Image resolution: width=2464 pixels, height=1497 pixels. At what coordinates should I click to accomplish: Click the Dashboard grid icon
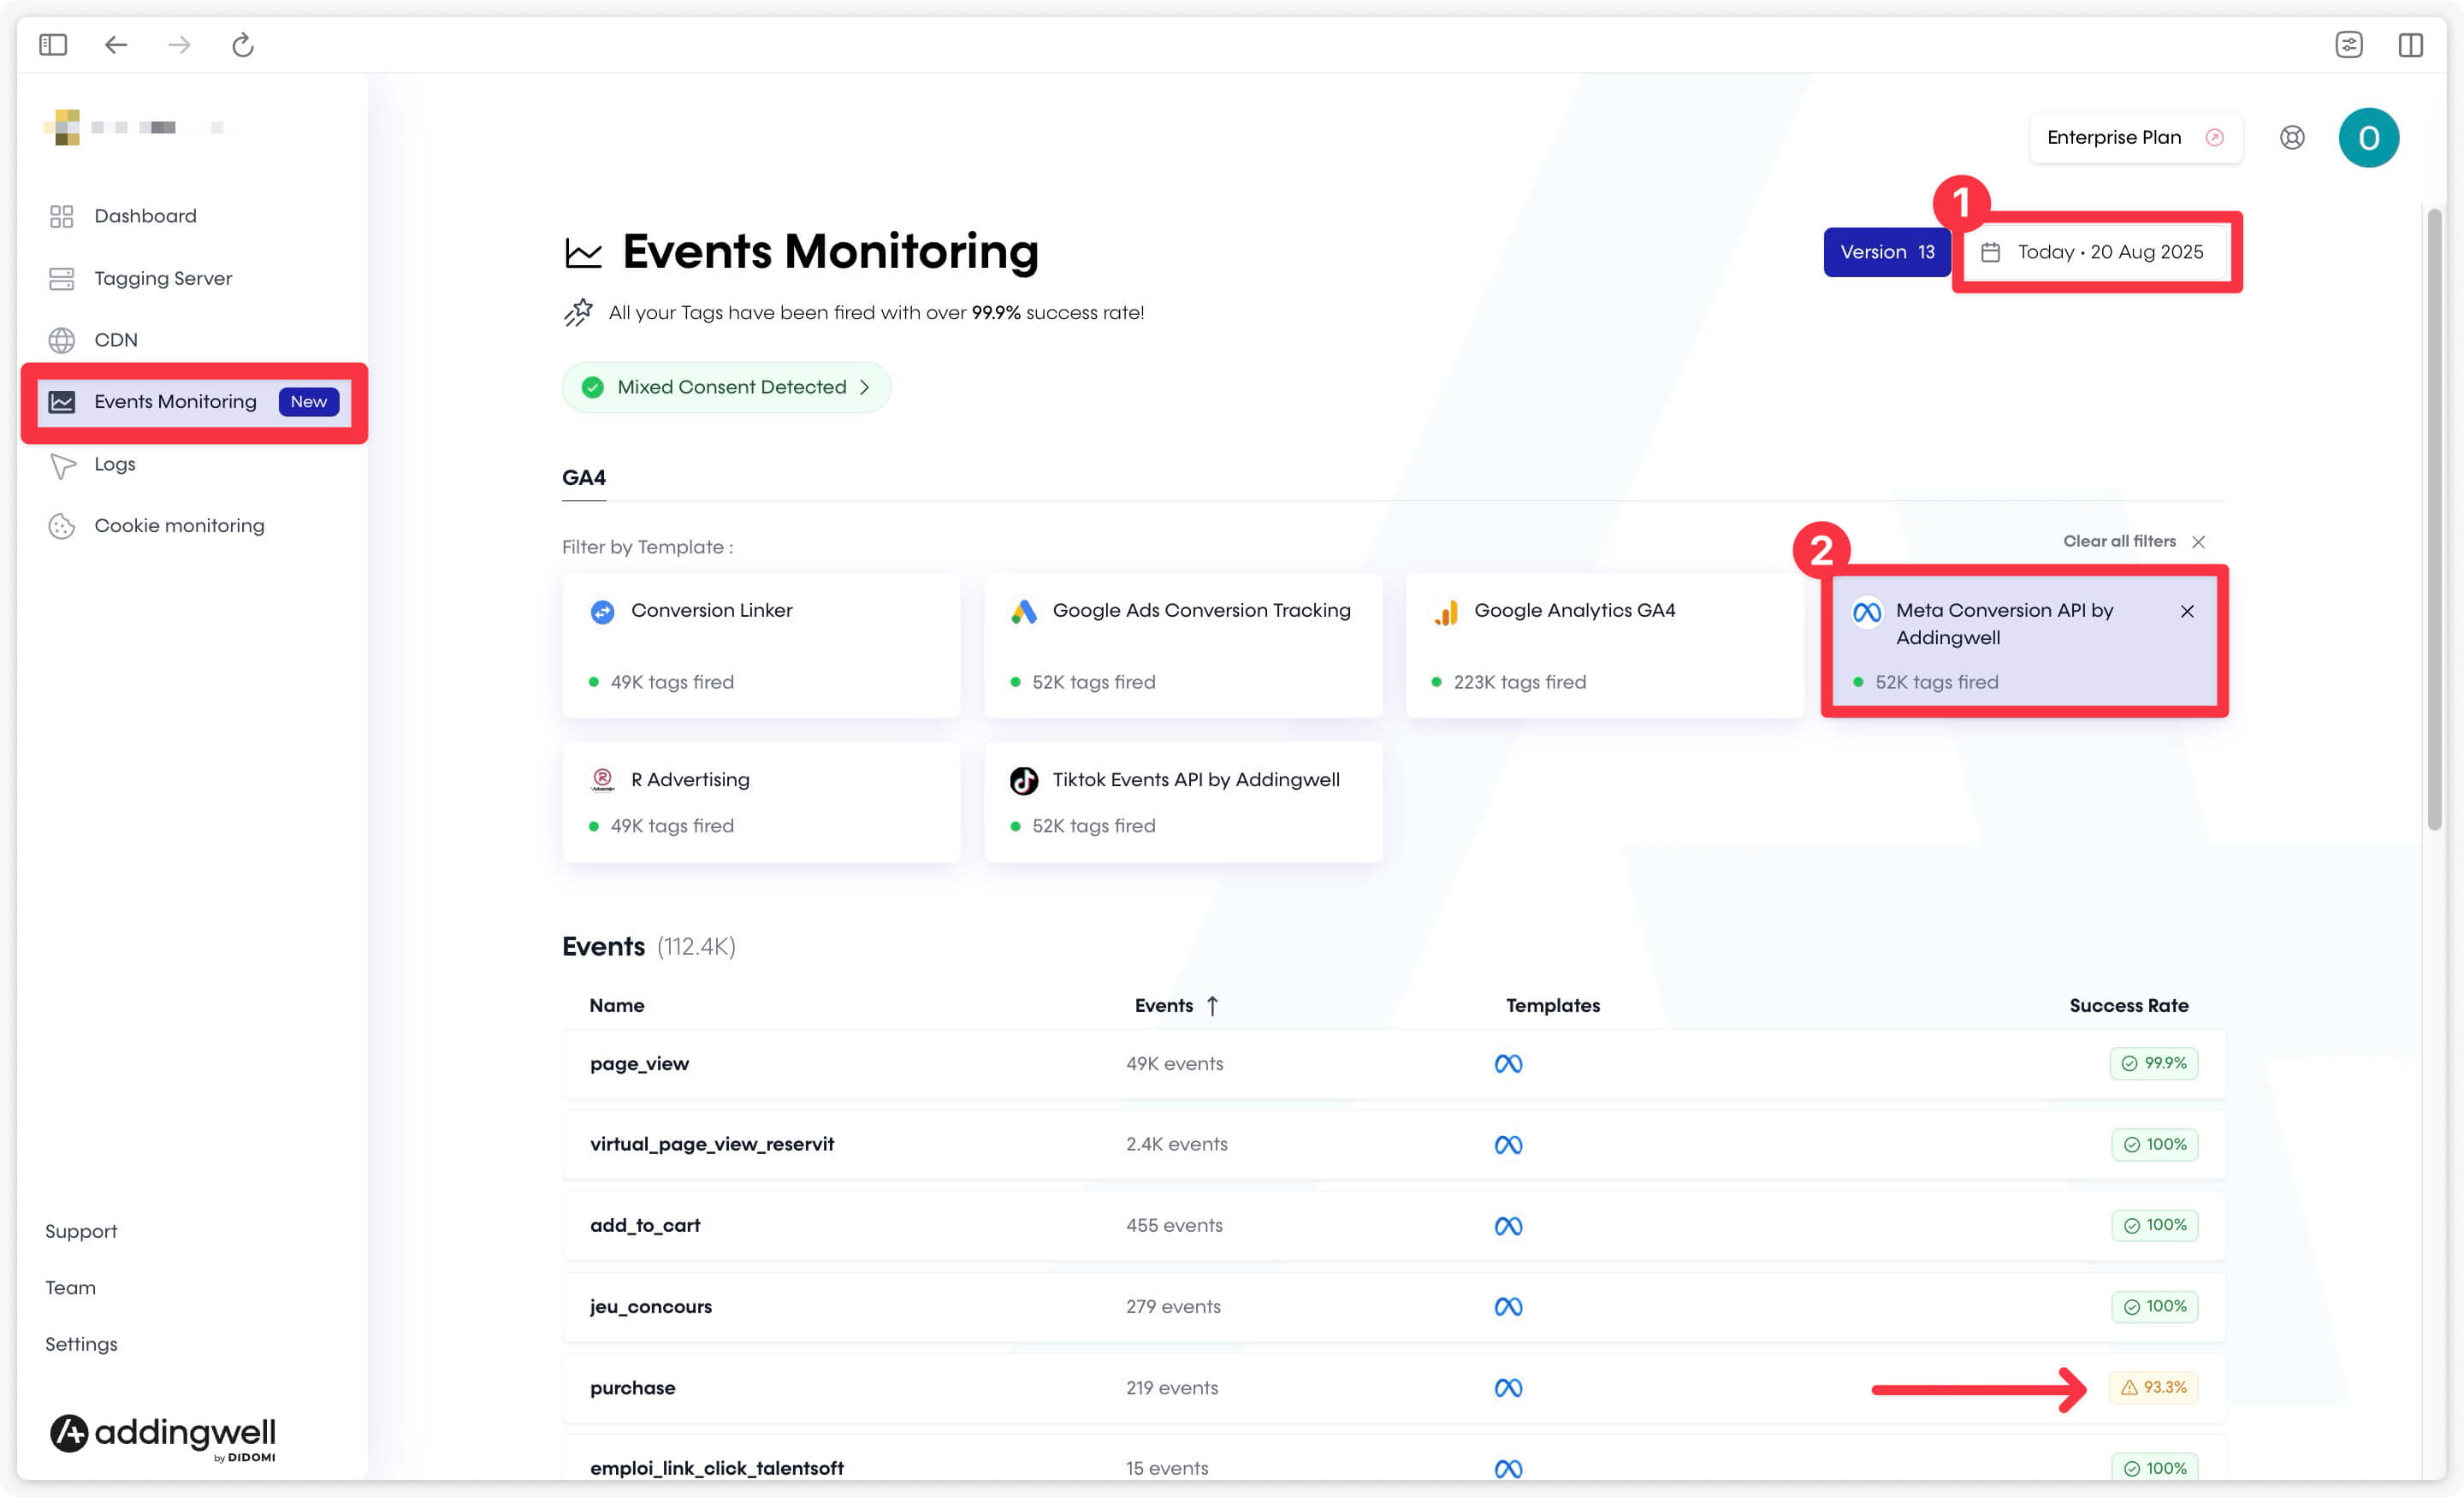click(x=62, y=216)
